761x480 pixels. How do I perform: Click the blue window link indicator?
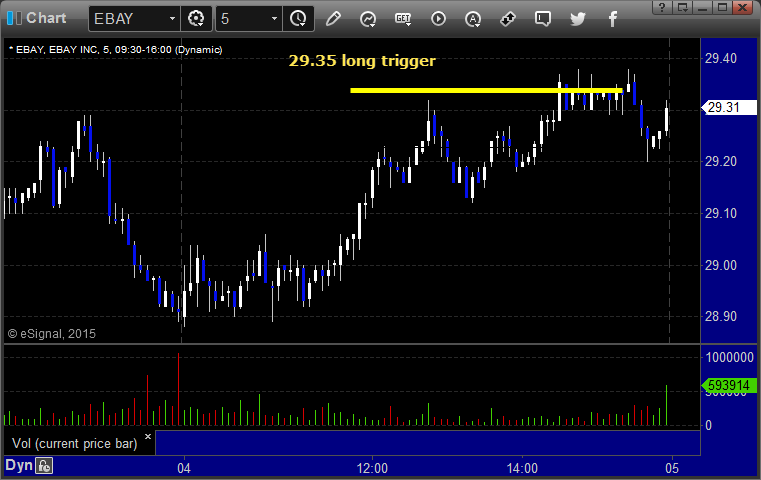(10, 18)
